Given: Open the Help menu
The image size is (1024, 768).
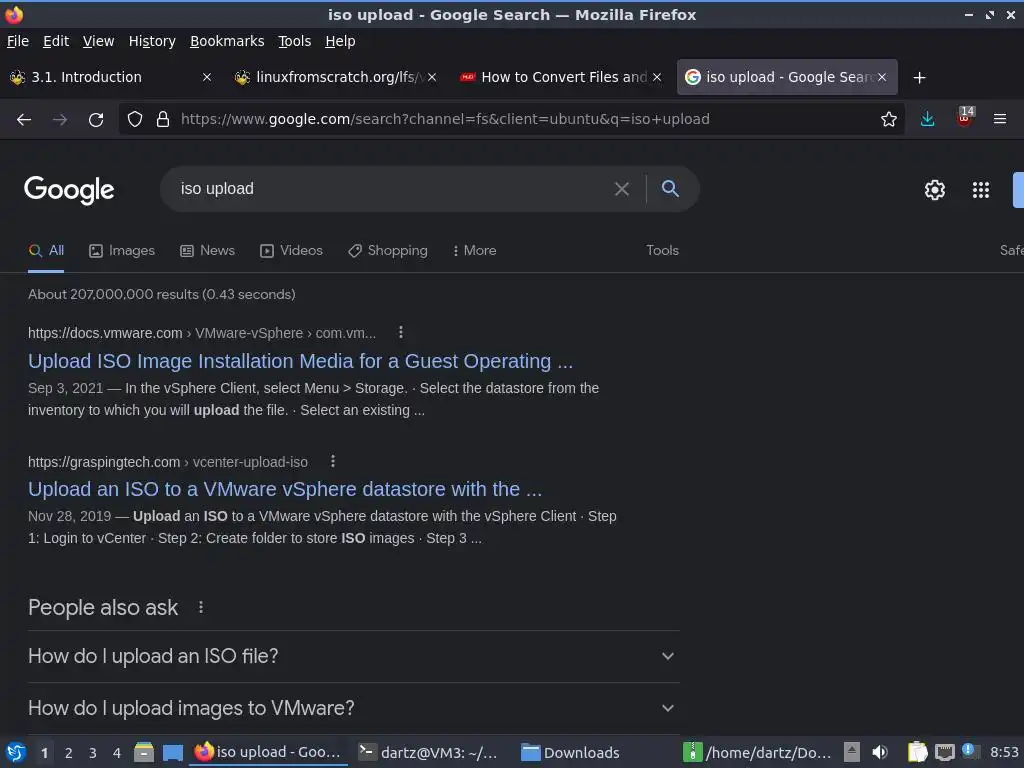Looking at the screenshot, I should click(x=340, y=41).
